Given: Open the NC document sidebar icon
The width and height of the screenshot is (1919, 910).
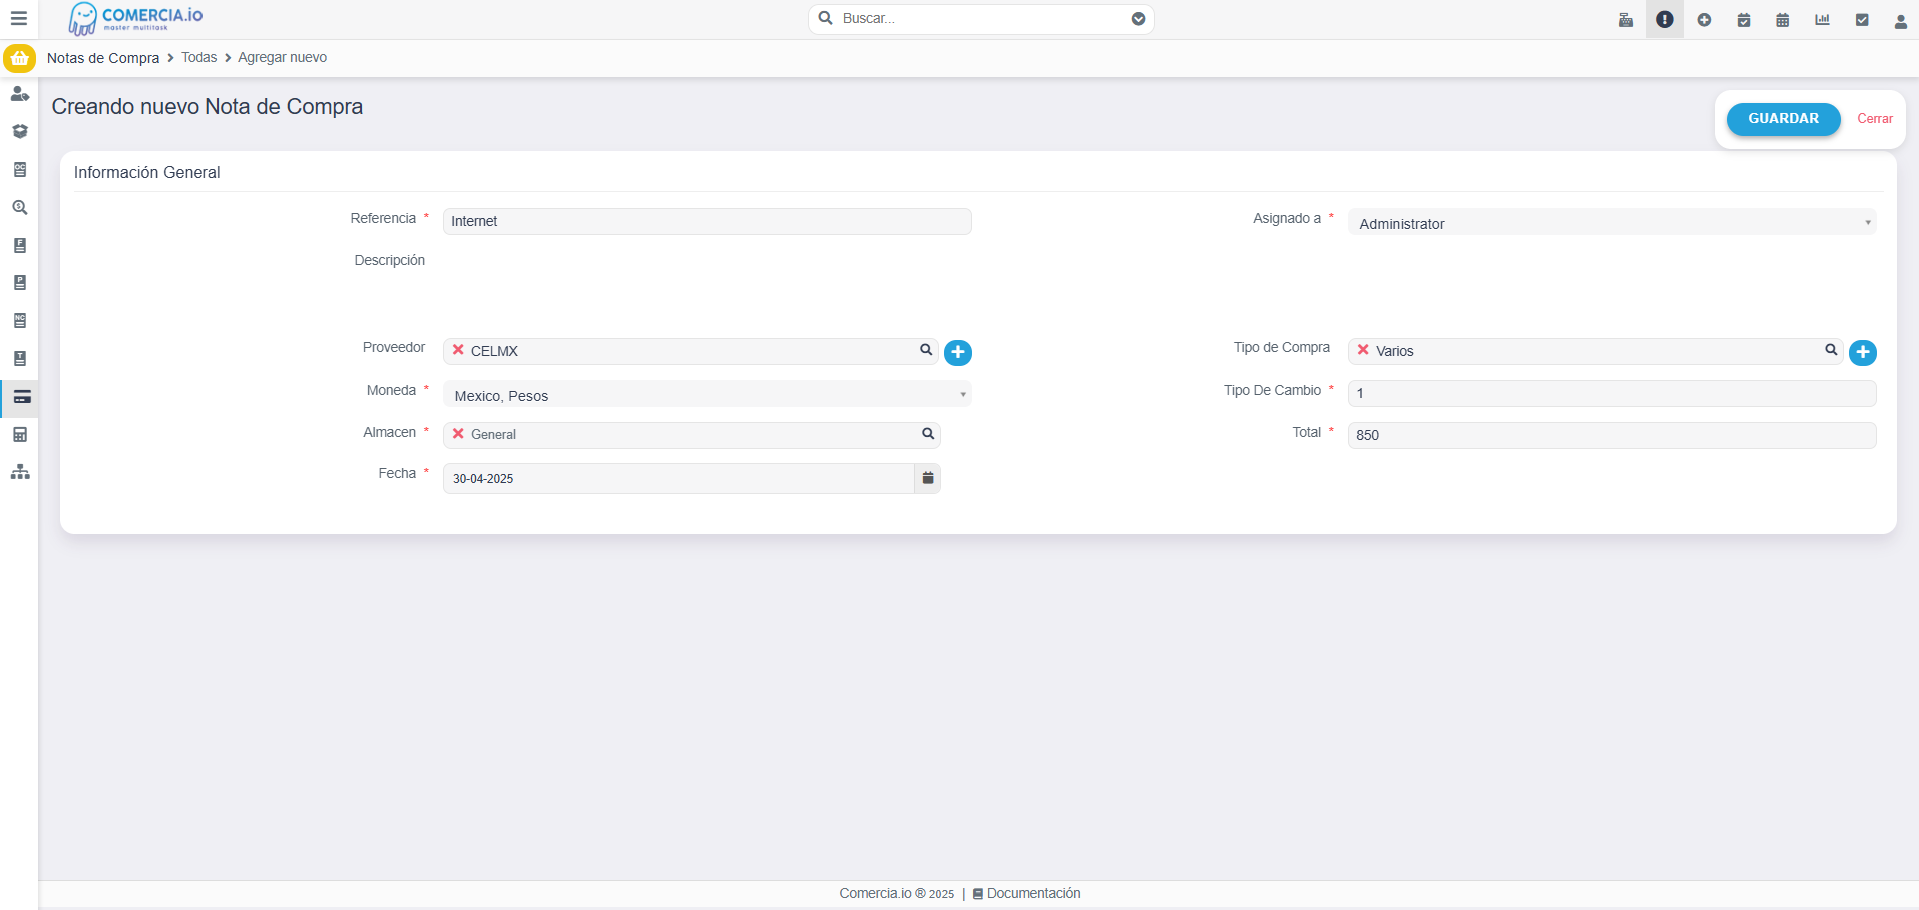Looking at the screenshot, I should (19, 321).
